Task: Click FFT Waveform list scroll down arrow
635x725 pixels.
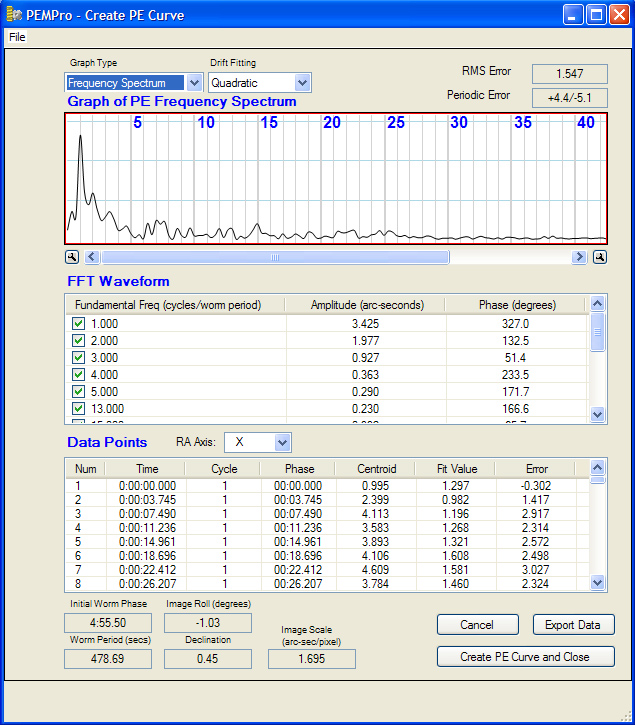Action: [x=598, y=414]
